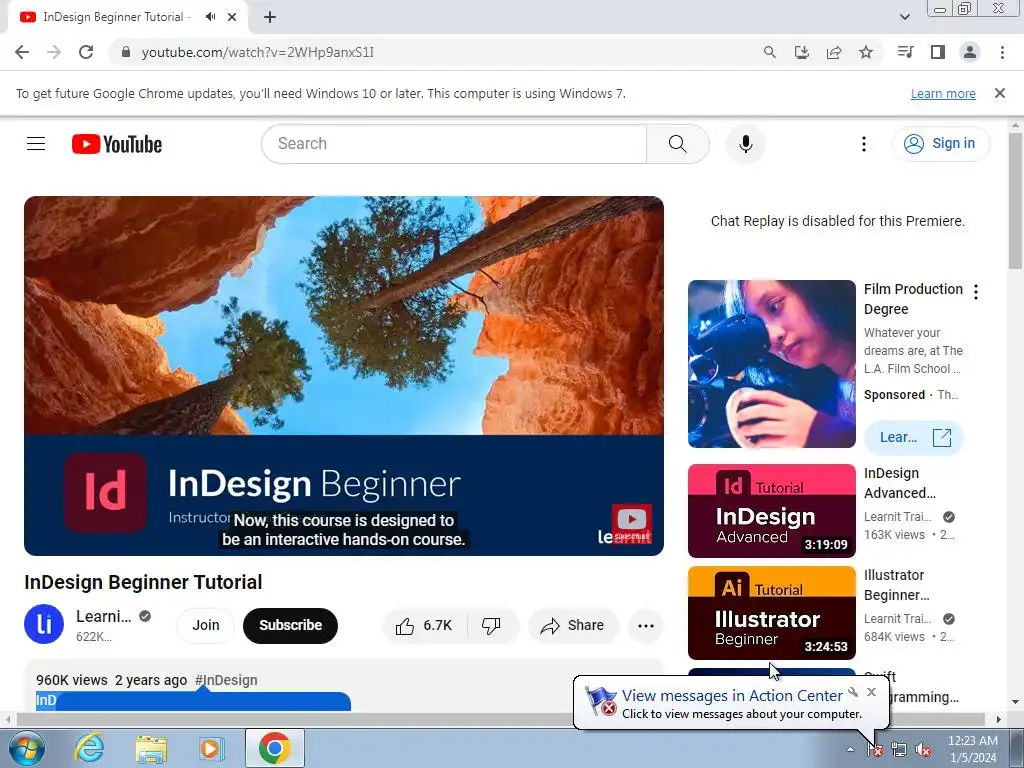Click Learnit channel name under video

(103, 616)
